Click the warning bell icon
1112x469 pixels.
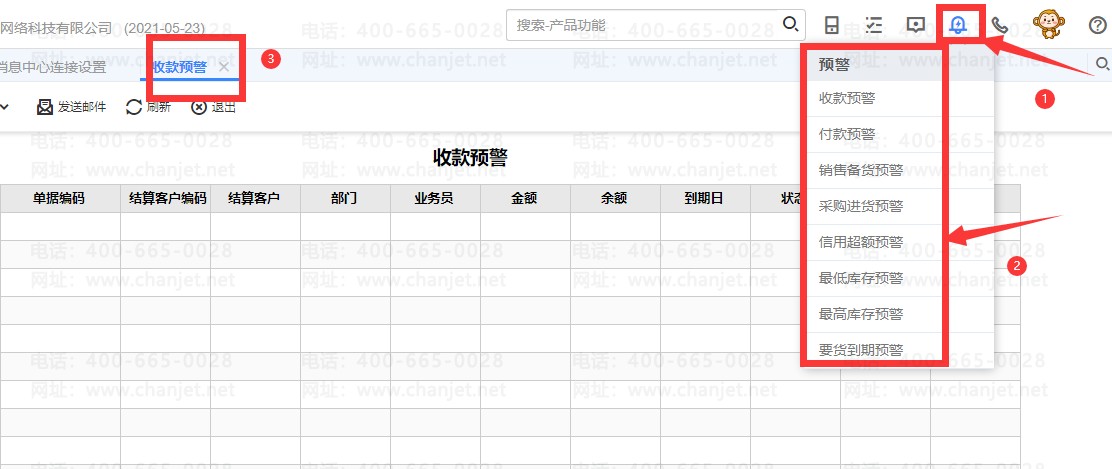(x=959, y=25)
